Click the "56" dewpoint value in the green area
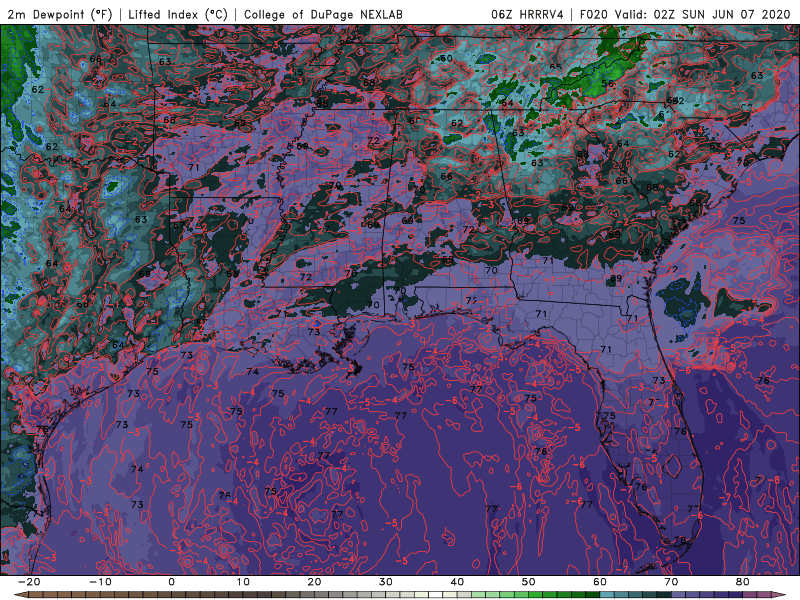800x600 pixels. 608,84
